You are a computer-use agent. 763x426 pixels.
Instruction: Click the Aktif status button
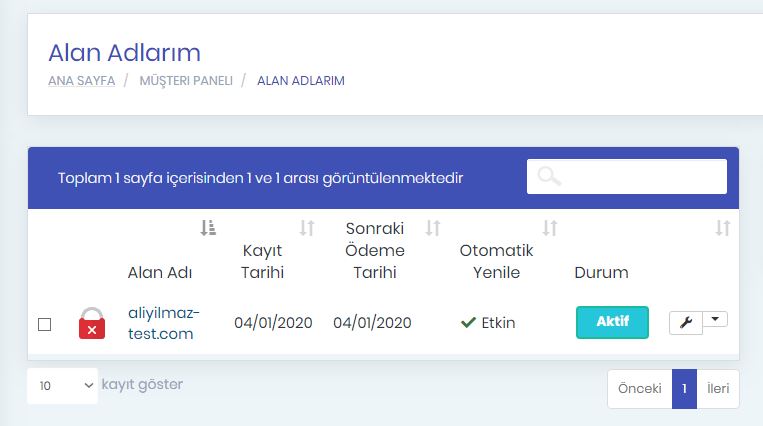coord(612,322)
